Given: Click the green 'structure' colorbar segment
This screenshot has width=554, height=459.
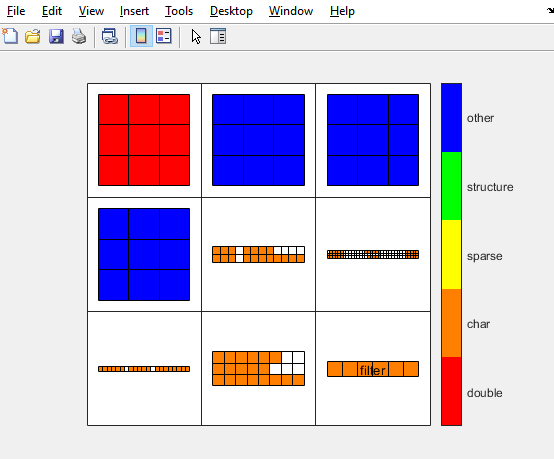Looking at the screenshot, I should 451,186.
